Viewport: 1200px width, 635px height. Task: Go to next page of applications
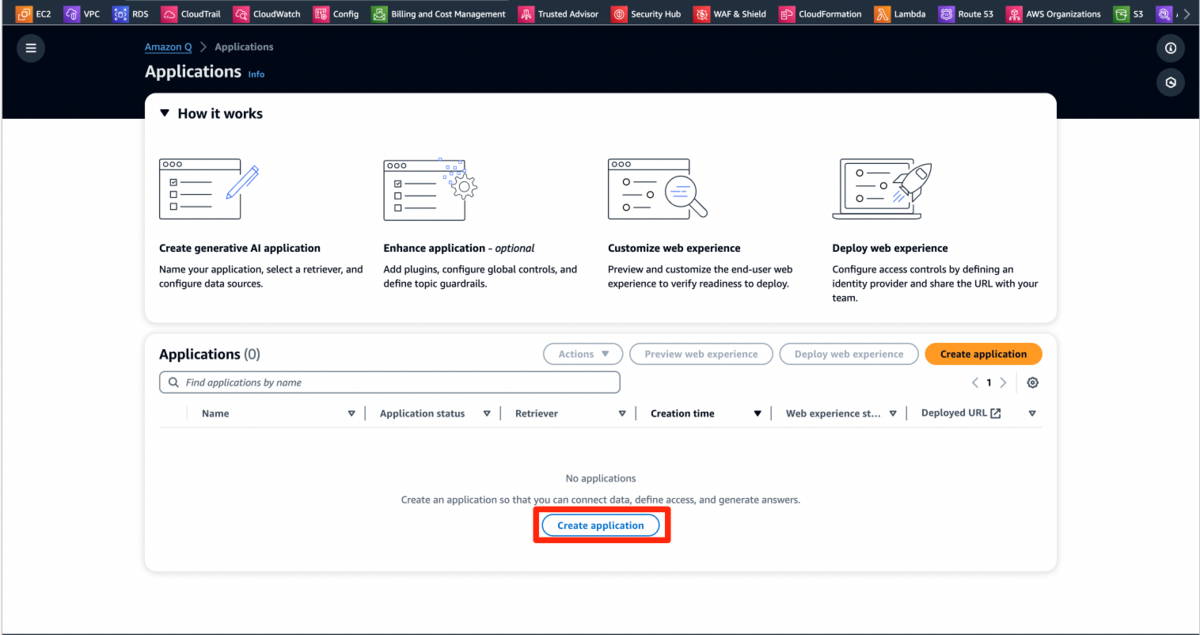[1003, 383]
